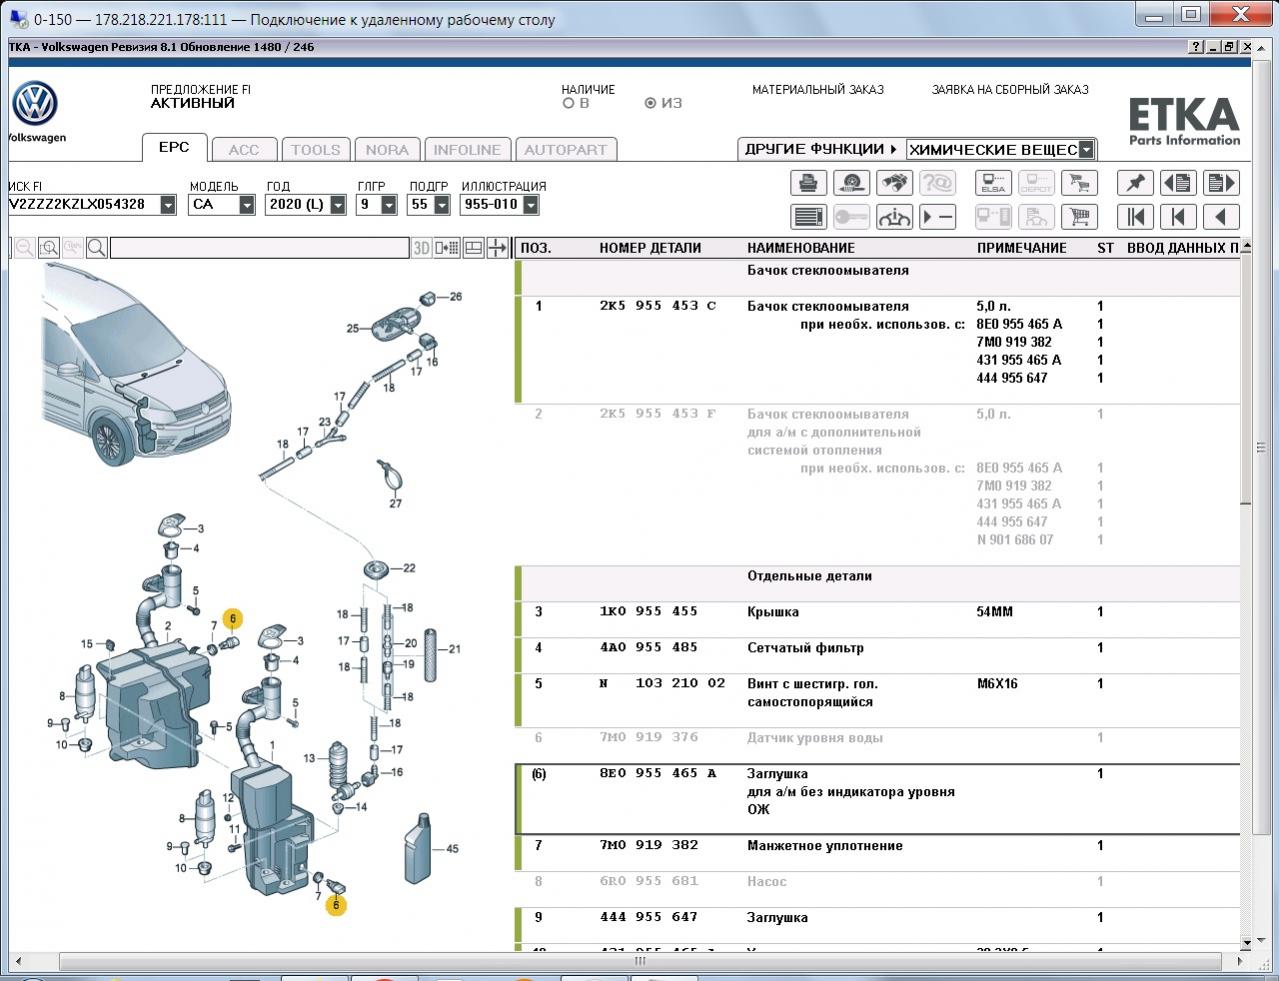Click the inner window help question button
Image resolution: width=1279 pixels, height=981 pixels.
coord(1197,47)
